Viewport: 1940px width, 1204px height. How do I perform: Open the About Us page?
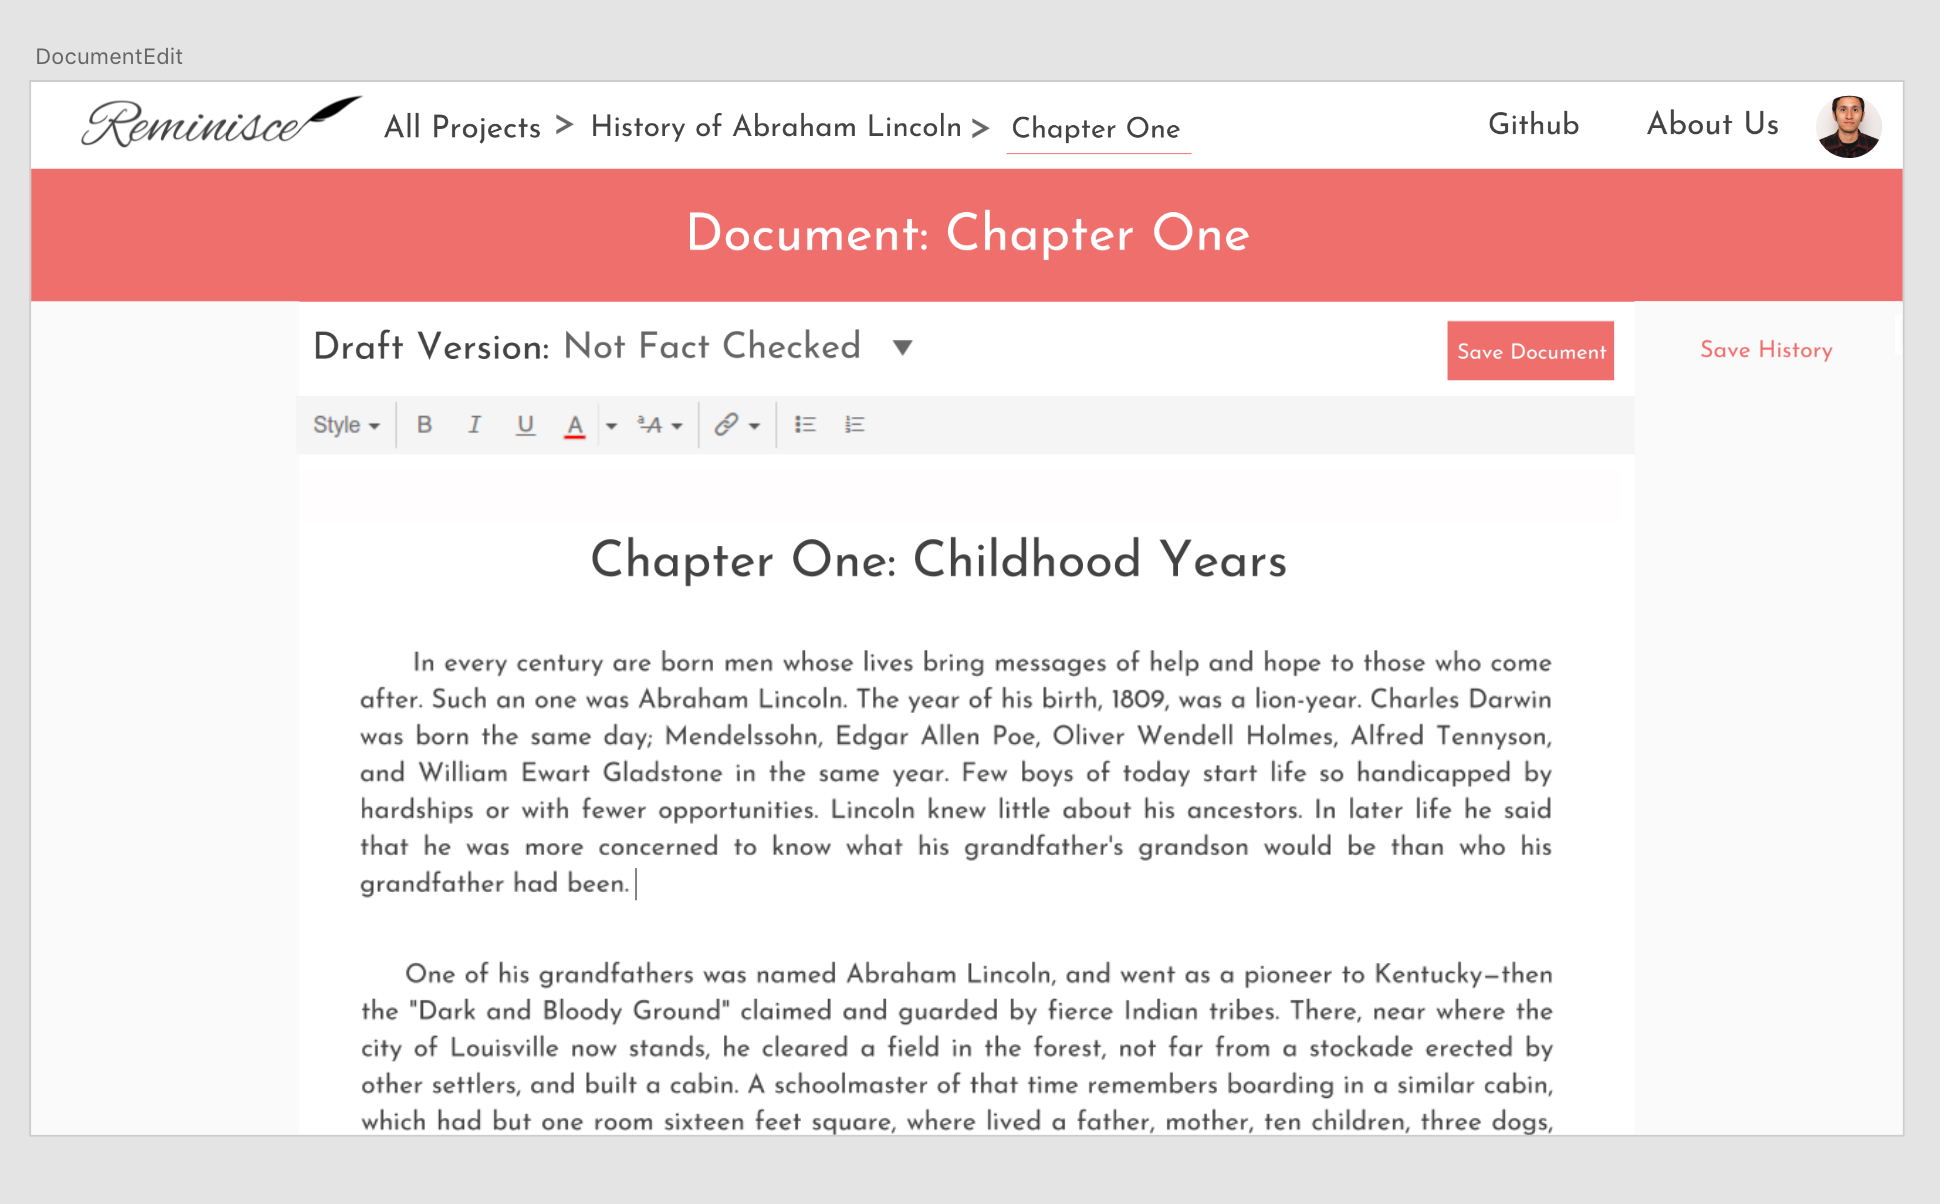point(1710,128)
